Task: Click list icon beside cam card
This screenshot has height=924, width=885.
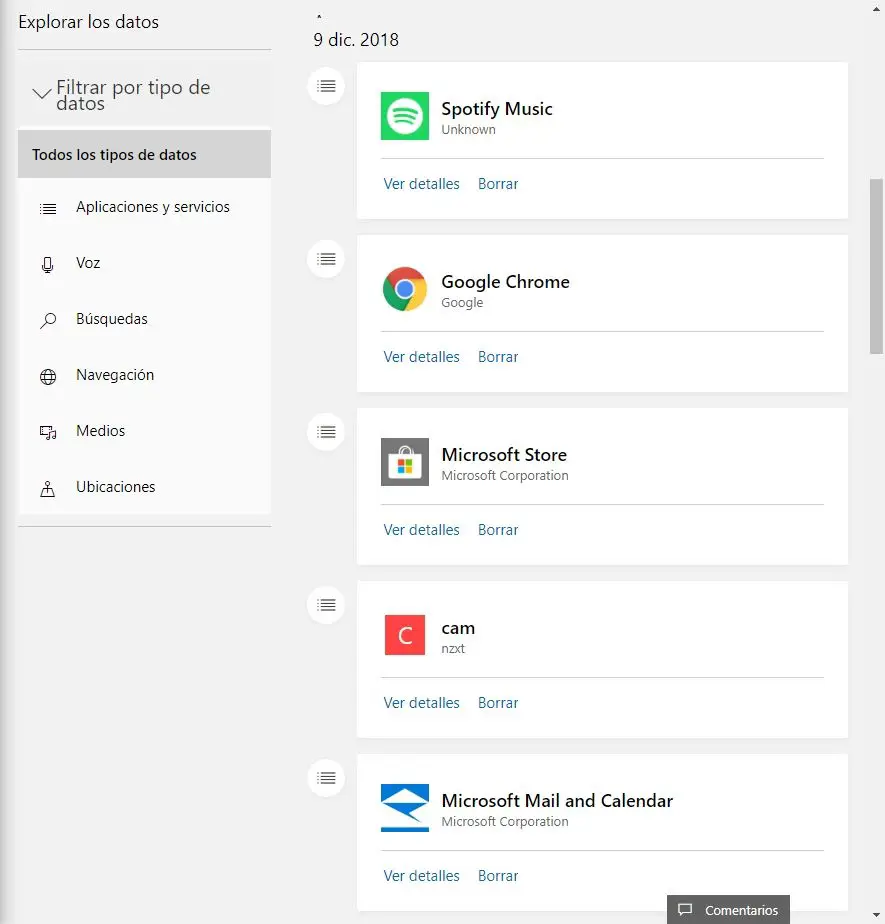Action: pyautogui.click(x=326, y=605)
